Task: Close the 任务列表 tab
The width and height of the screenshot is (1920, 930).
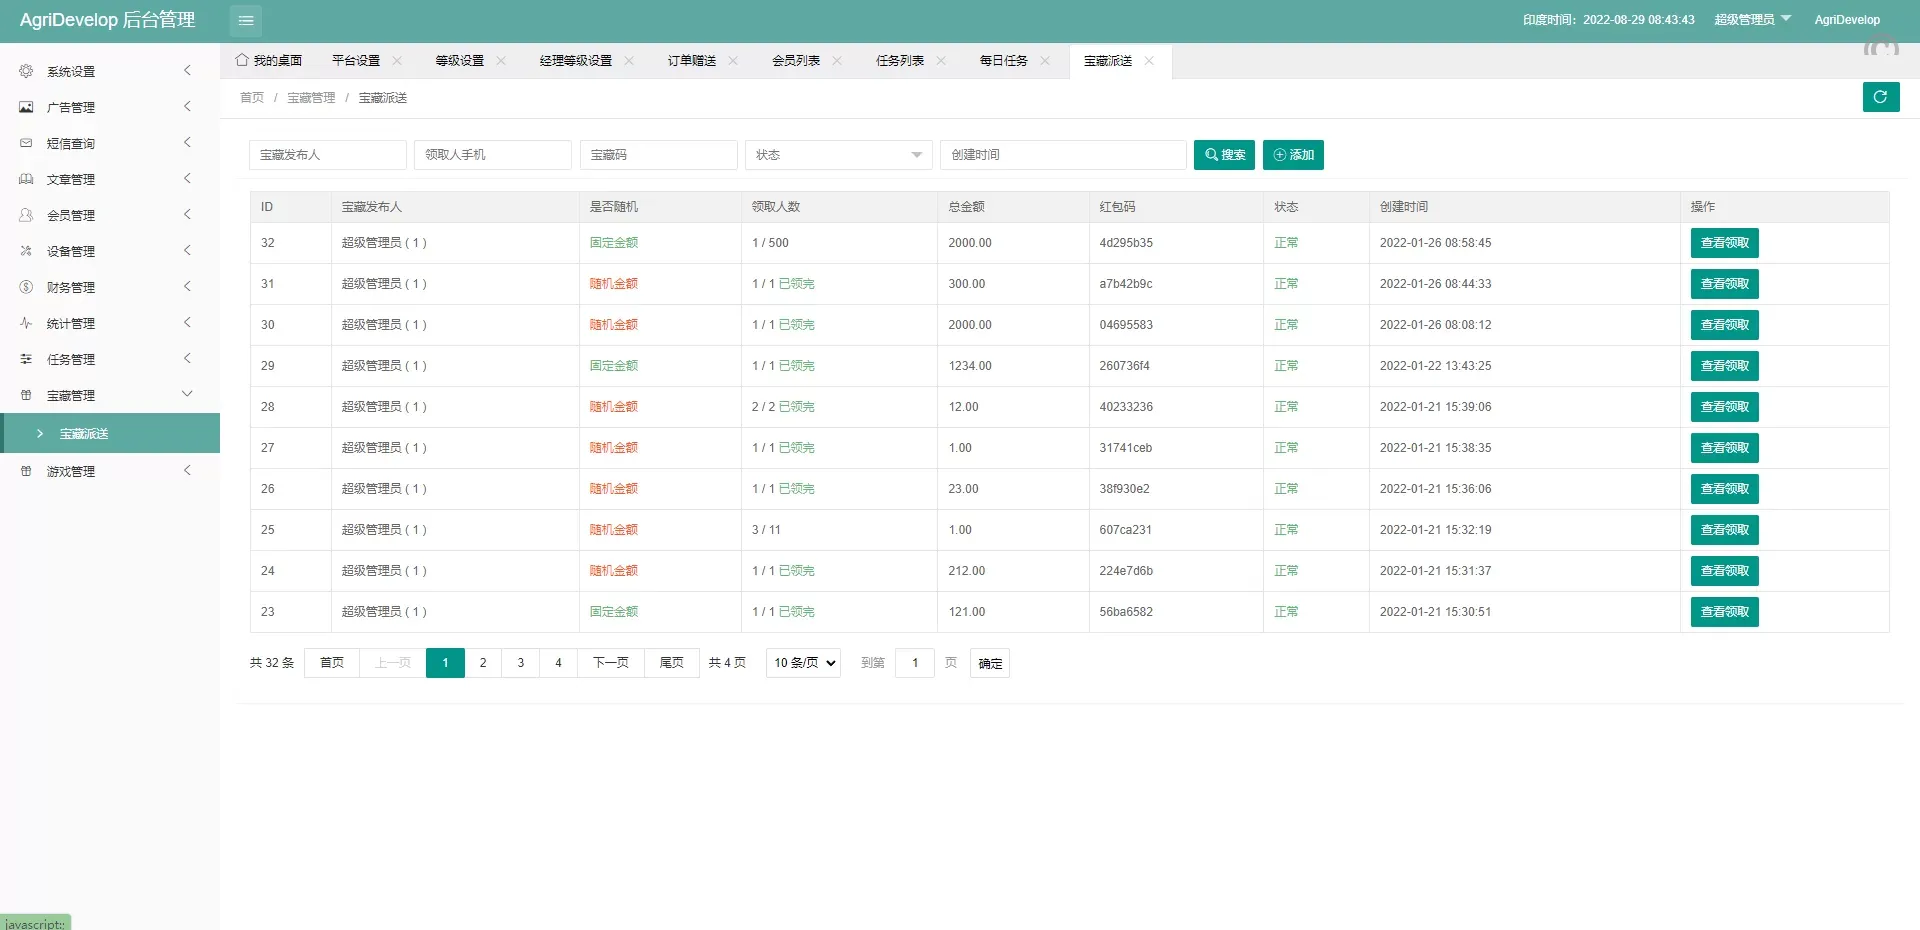Action: click(x=941, y=60)
